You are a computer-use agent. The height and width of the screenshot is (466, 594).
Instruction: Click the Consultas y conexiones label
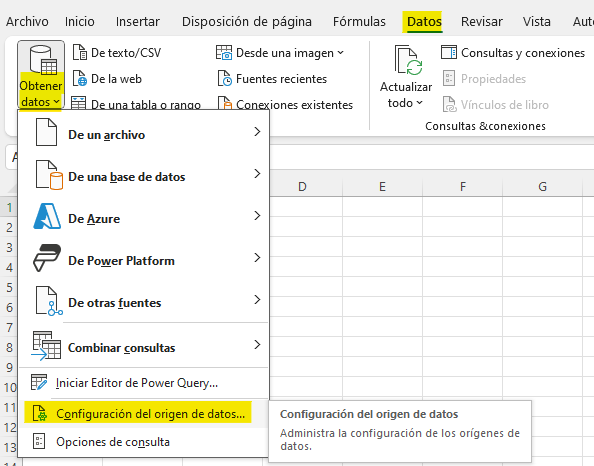pyautogui.click(x=523, y=53)
